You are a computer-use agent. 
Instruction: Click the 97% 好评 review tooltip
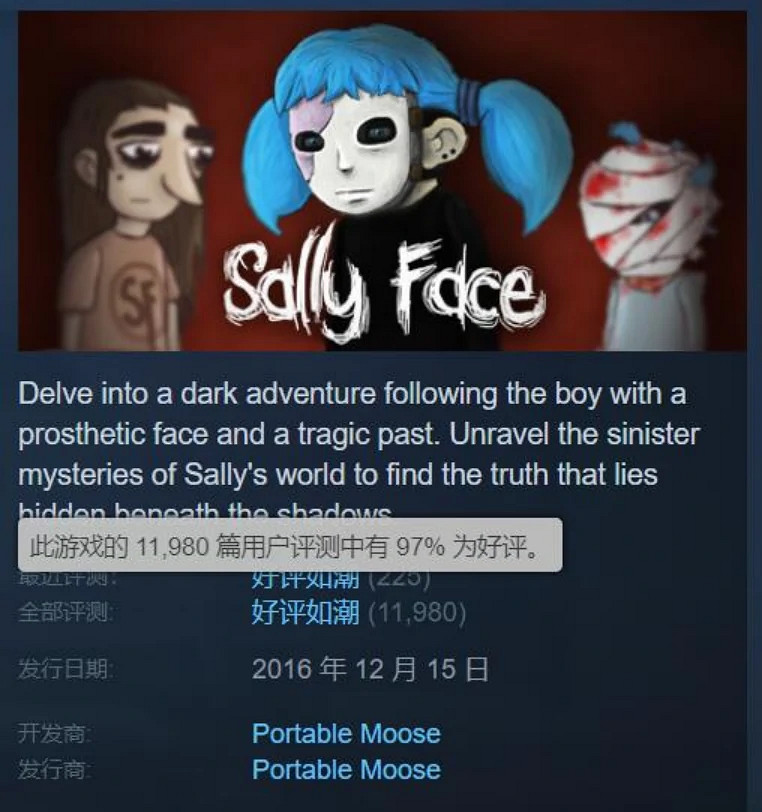click(290, 545)
